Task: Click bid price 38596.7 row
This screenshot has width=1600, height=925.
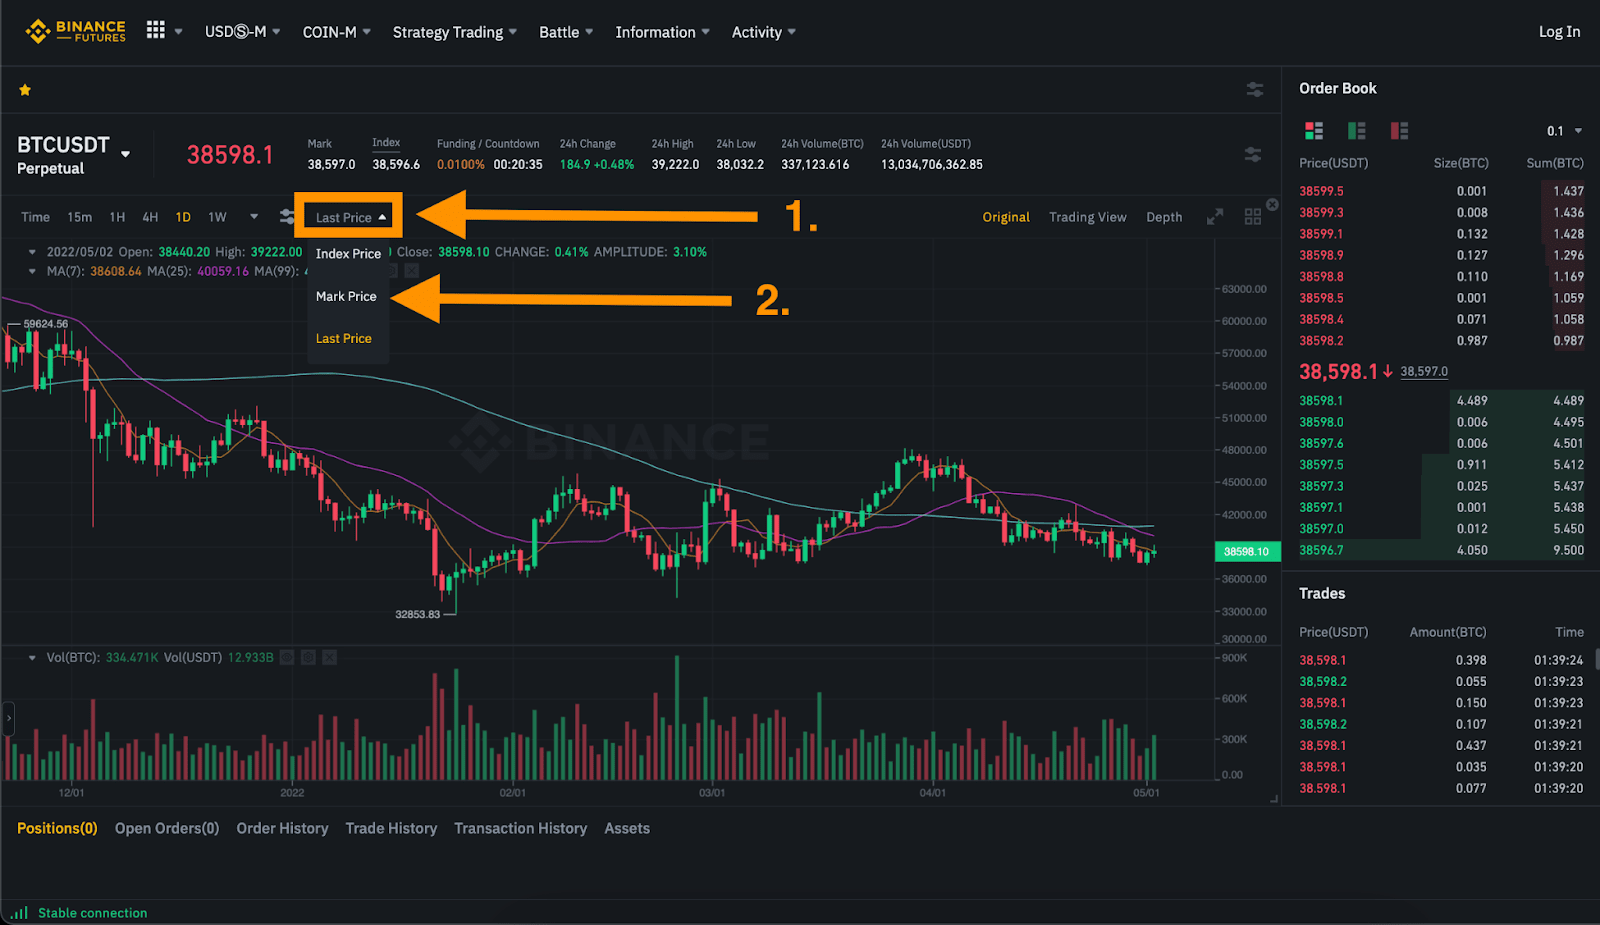Action: tap(1441, 550)
